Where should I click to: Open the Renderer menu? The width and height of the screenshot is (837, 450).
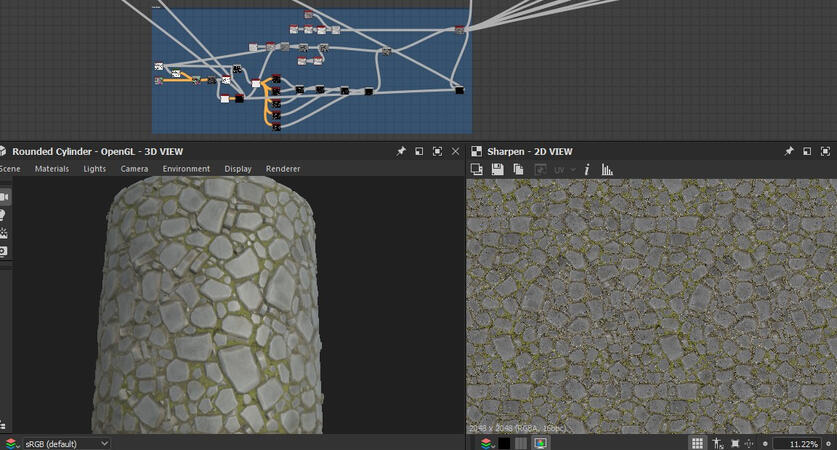(282, 169)
